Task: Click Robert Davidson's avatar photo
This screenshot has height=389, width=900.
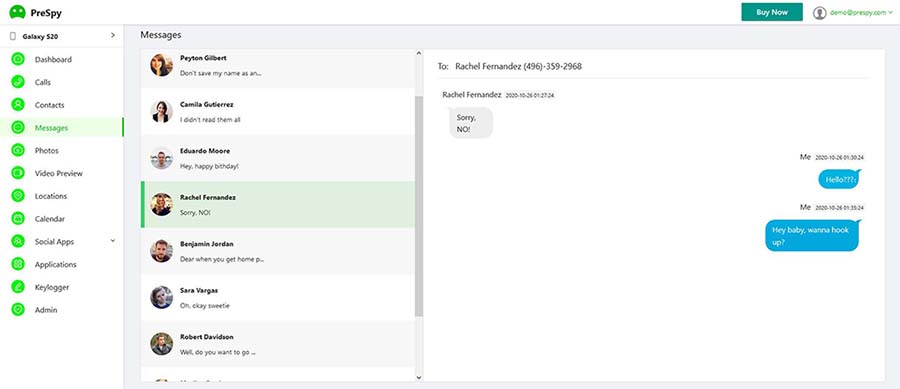Action: pos(161,344)
